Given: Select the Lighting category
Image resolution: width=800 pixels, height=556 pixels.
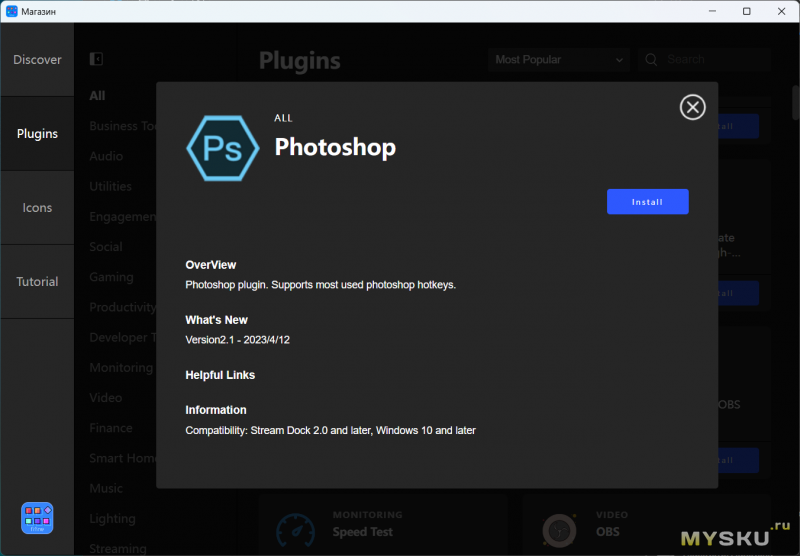Looking at the screenshot, I should point(112,519).
